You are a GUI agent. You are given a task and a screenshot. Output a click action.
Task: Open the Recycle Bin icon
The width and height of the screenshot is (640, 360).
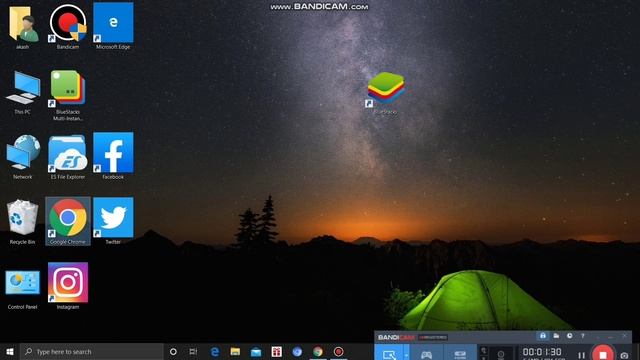tap(23, 222)
